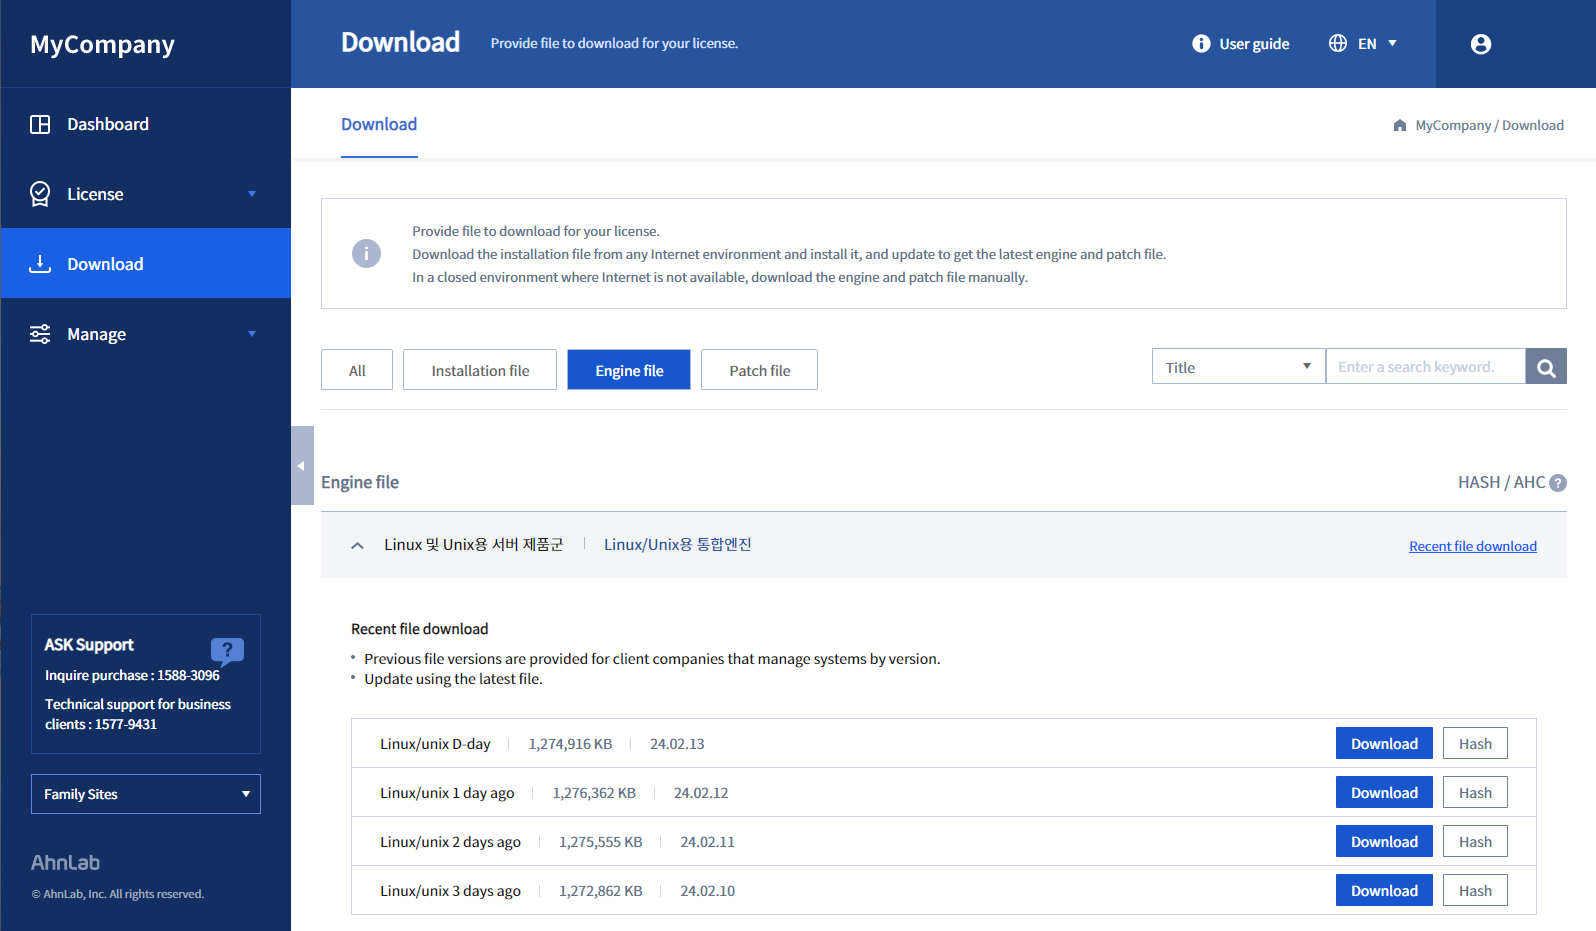
Task: Click the 'Linux/unix D-day' row title
Action: click(x=435, y=744)
